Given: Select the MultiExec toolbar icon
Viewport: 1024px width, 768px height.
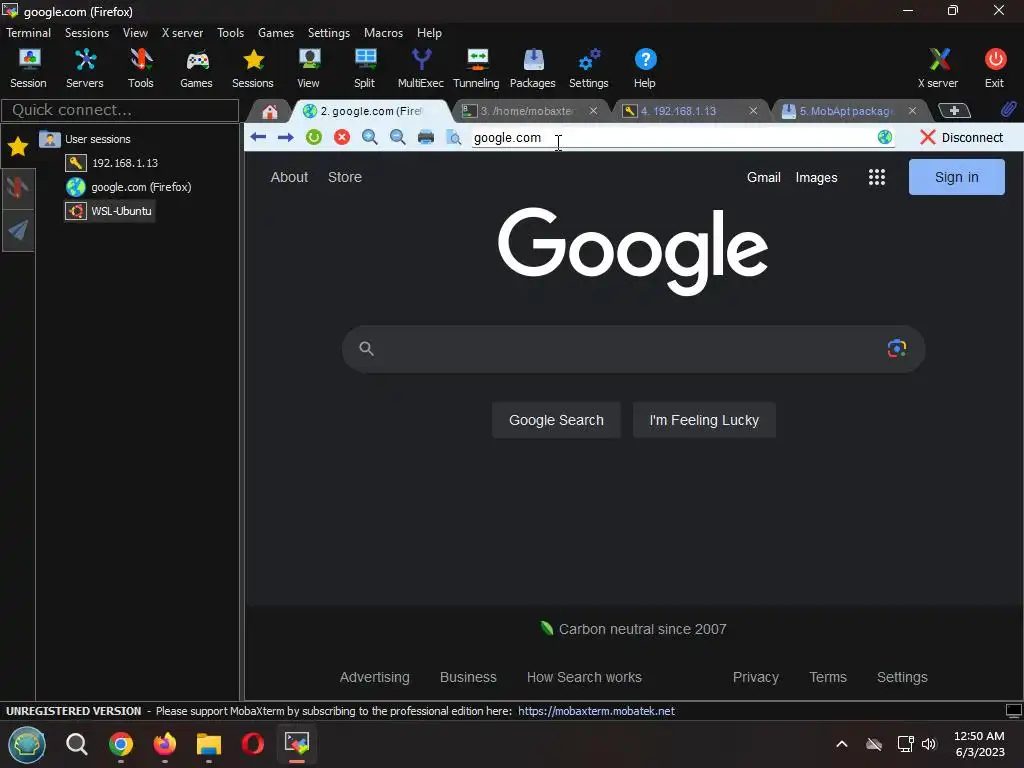Looking at the screenshot, I should [421, 68].
